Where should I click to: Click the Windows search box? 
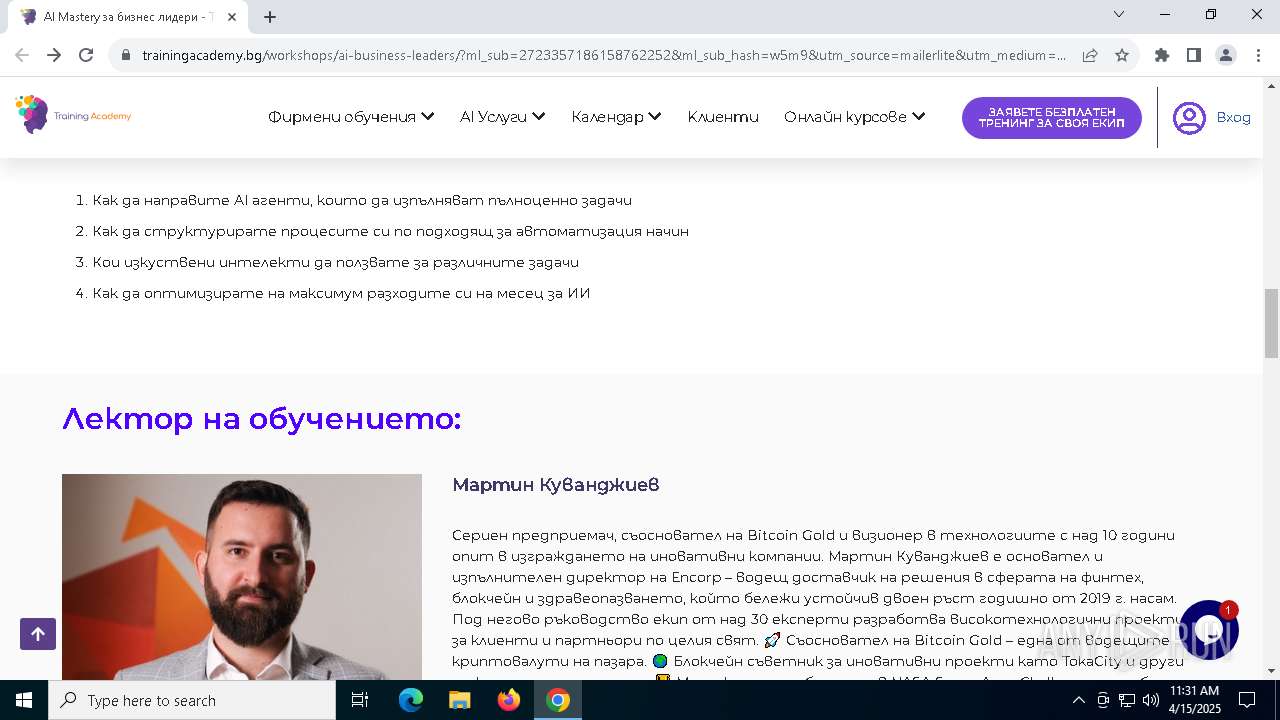click(x=192, y=700)
